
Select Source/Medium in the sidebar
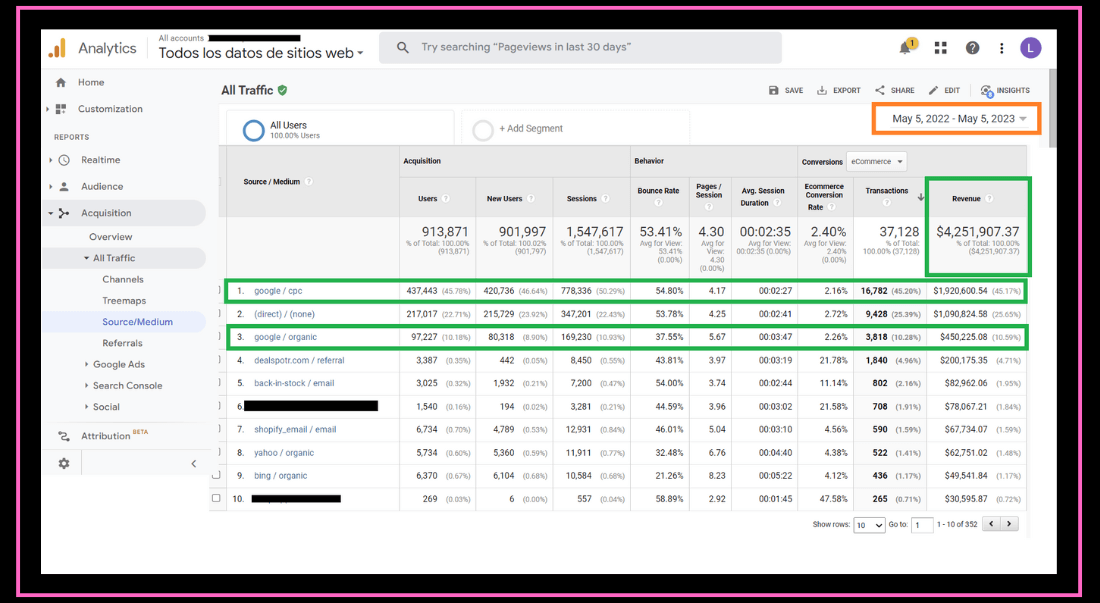tap(137, 322)
